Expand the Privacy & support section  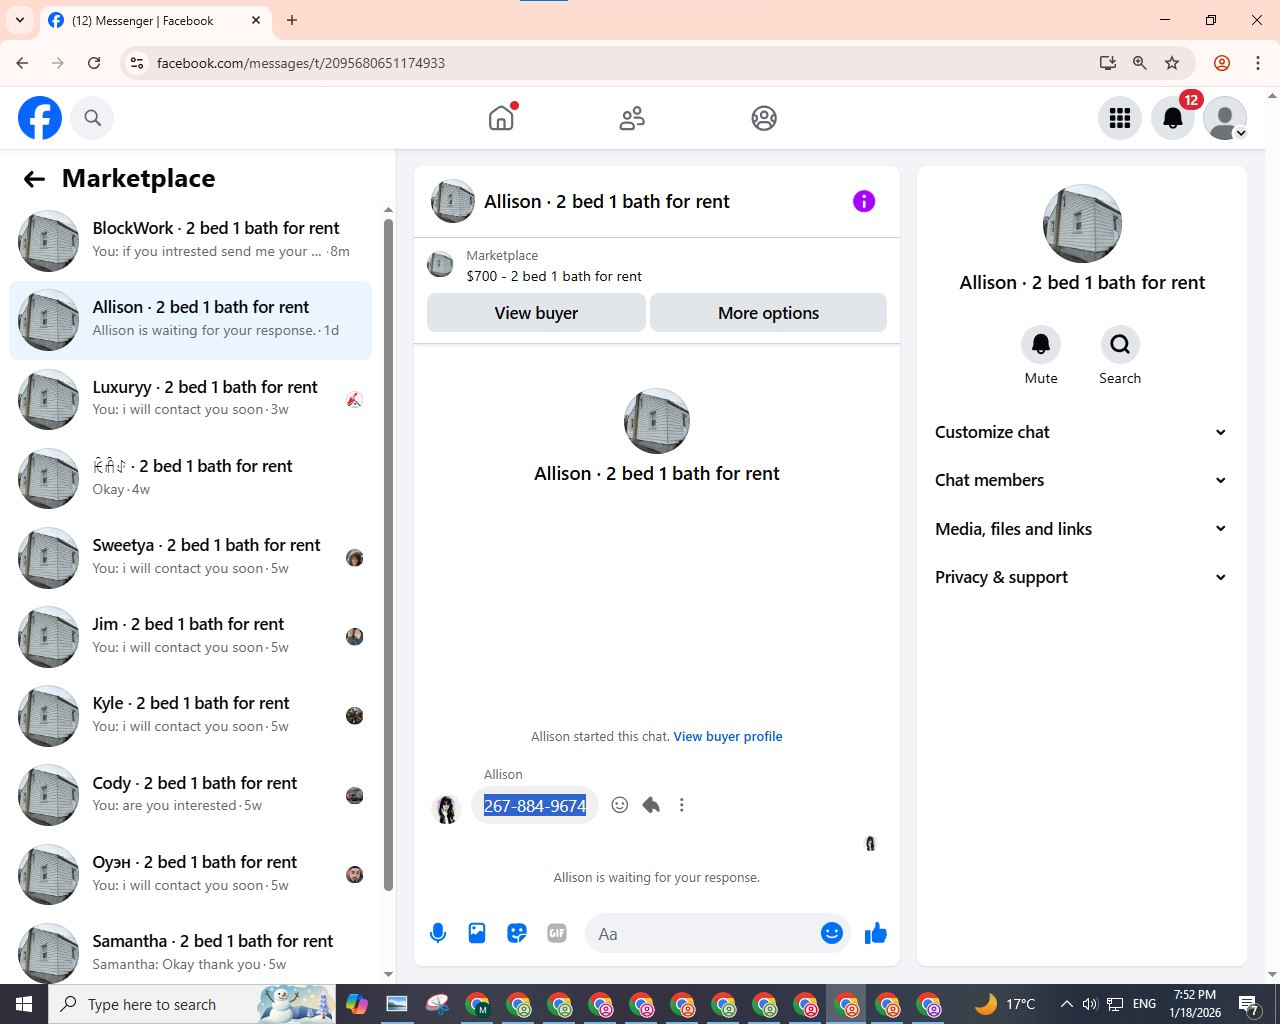(1081, 577)
